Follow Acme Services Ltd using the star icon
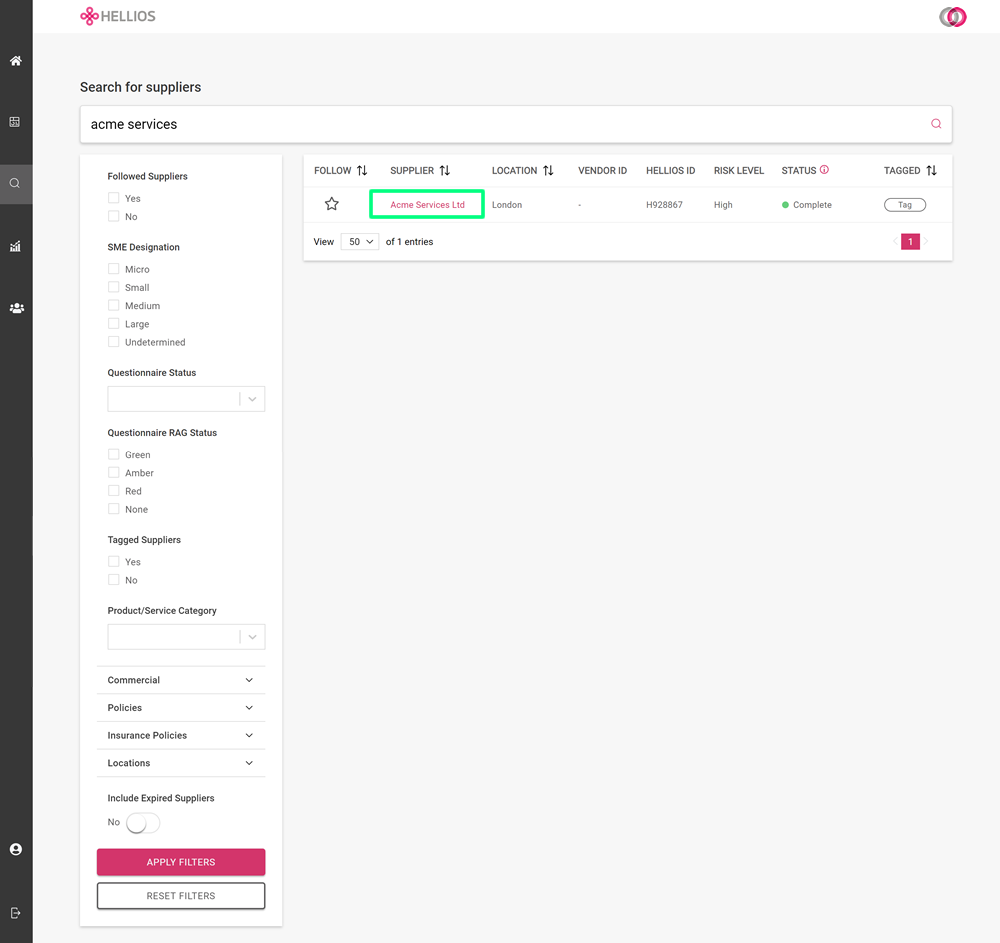This screenshot has width=1000, height=943. pyautogui.click(x=331, y=204)
